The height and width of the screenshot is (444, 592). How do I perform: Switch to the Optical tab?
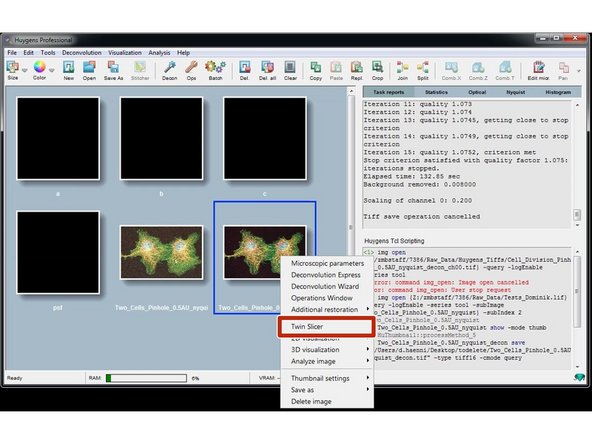[477, 92]
